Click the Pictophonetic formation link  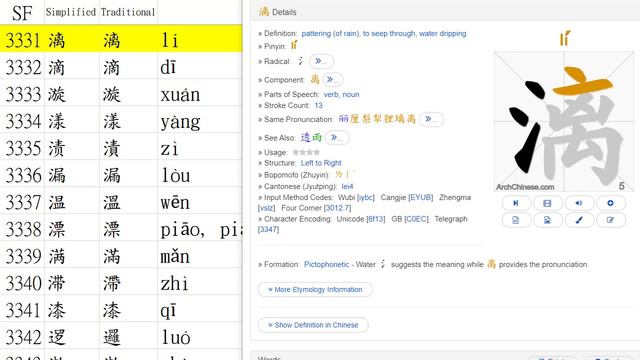(327, 264)
